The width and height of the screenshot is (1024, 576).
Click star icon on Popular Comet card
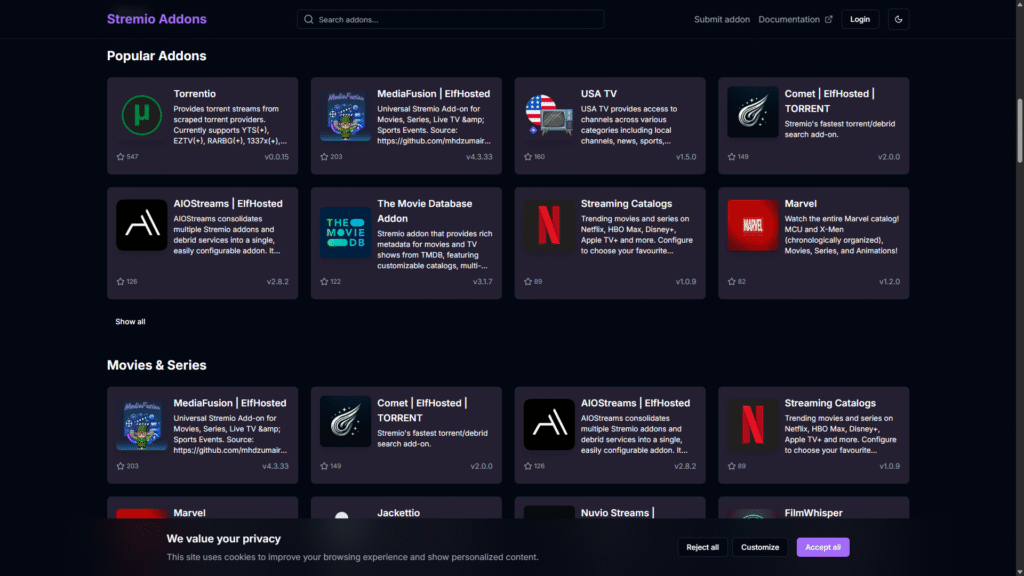(731, 157)
